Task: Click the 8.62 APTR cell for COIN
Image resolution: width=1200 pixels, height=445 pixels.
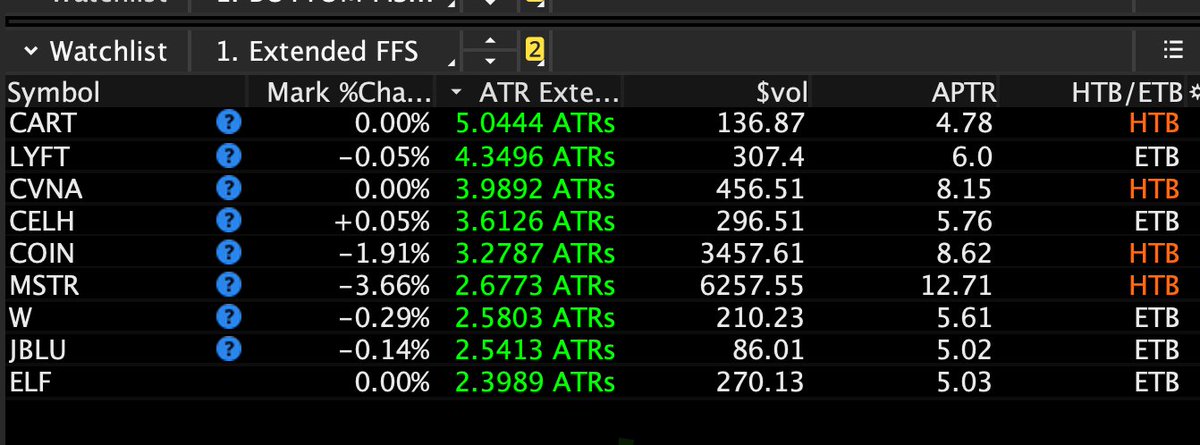Action: 965,253
